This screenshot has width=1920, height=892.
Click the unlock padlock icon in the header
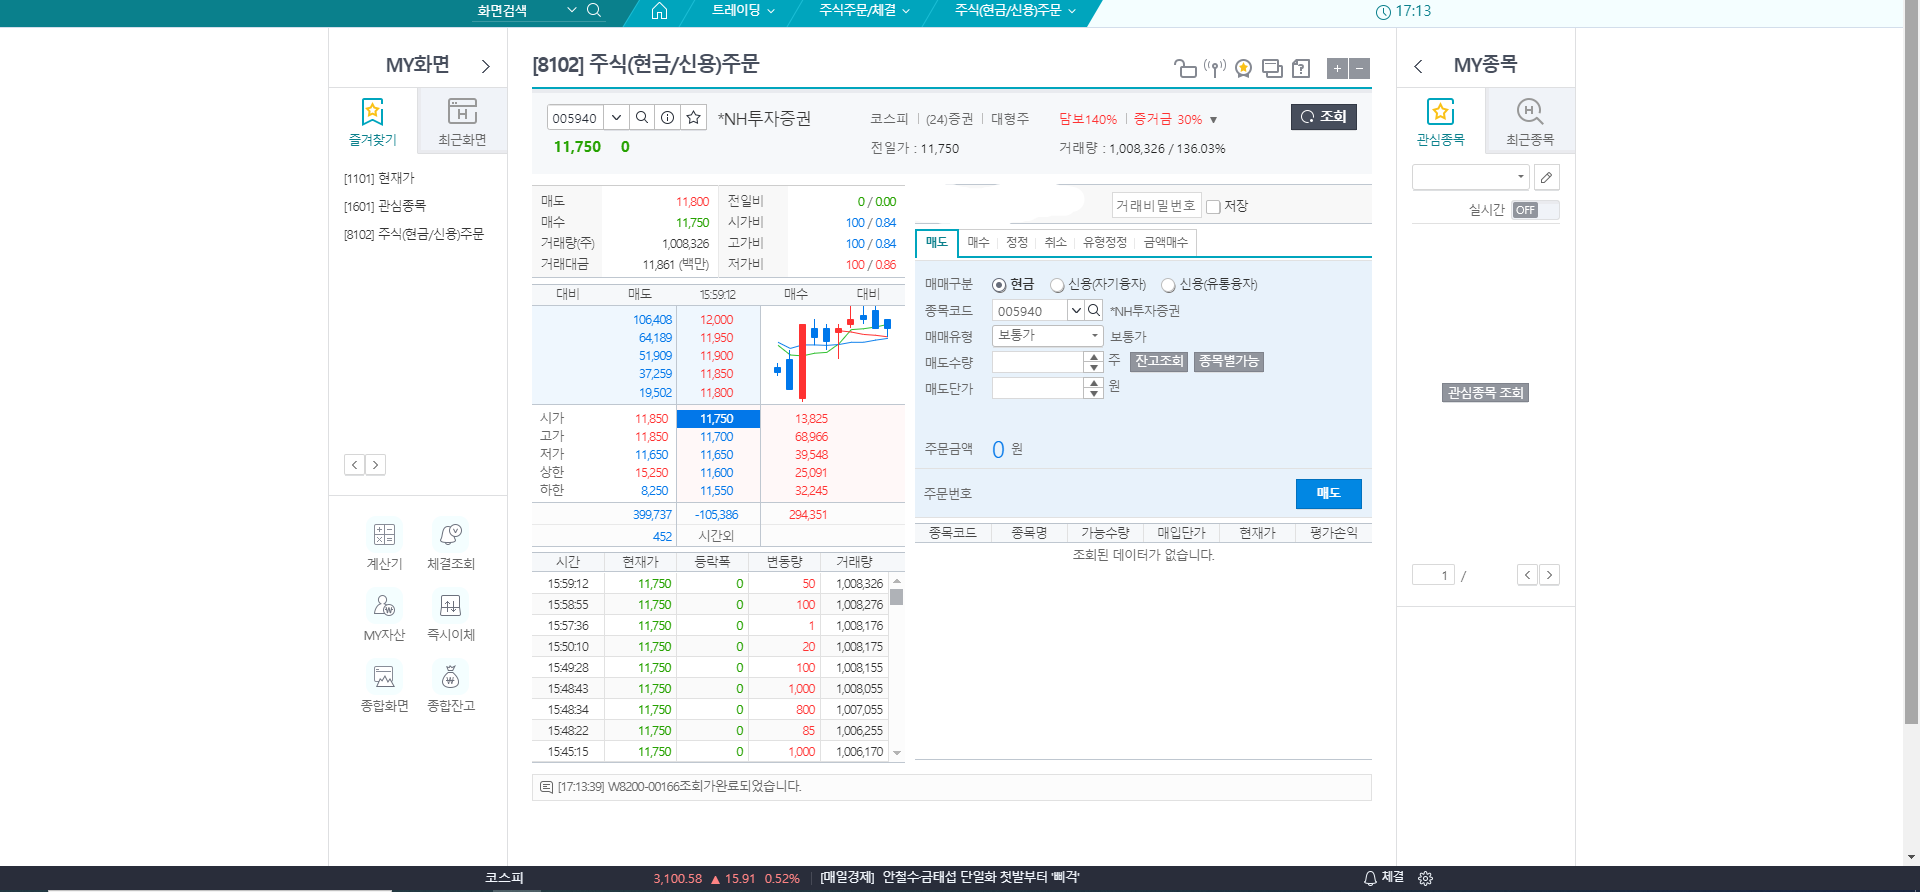click(x=1185, y=68)
